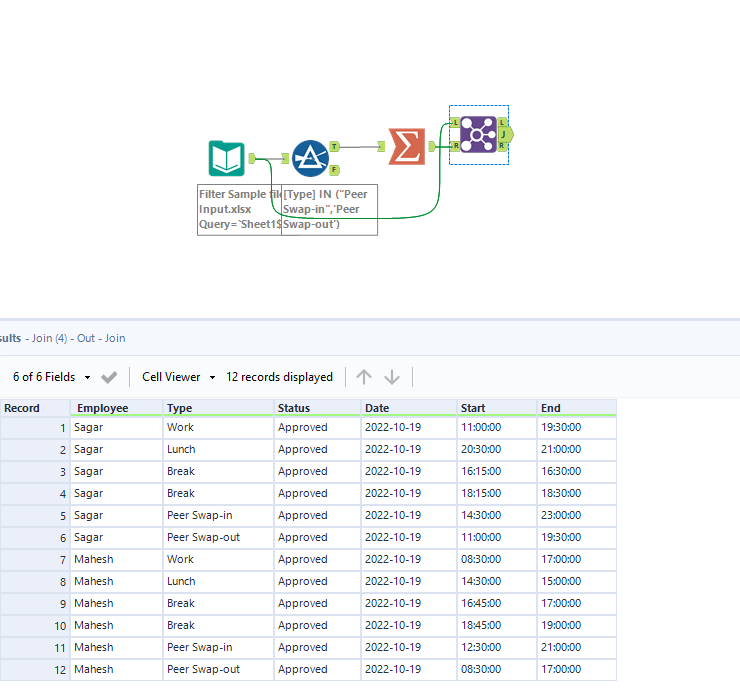Click the Filter tool's input anchor
This screenshot has height=694, width=740.
(285, 158)
